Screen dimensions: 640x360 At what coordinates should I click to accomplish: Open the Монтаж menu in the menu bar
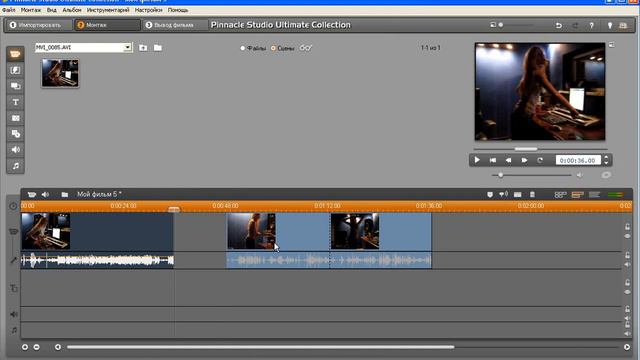click(x=31, y=10)
